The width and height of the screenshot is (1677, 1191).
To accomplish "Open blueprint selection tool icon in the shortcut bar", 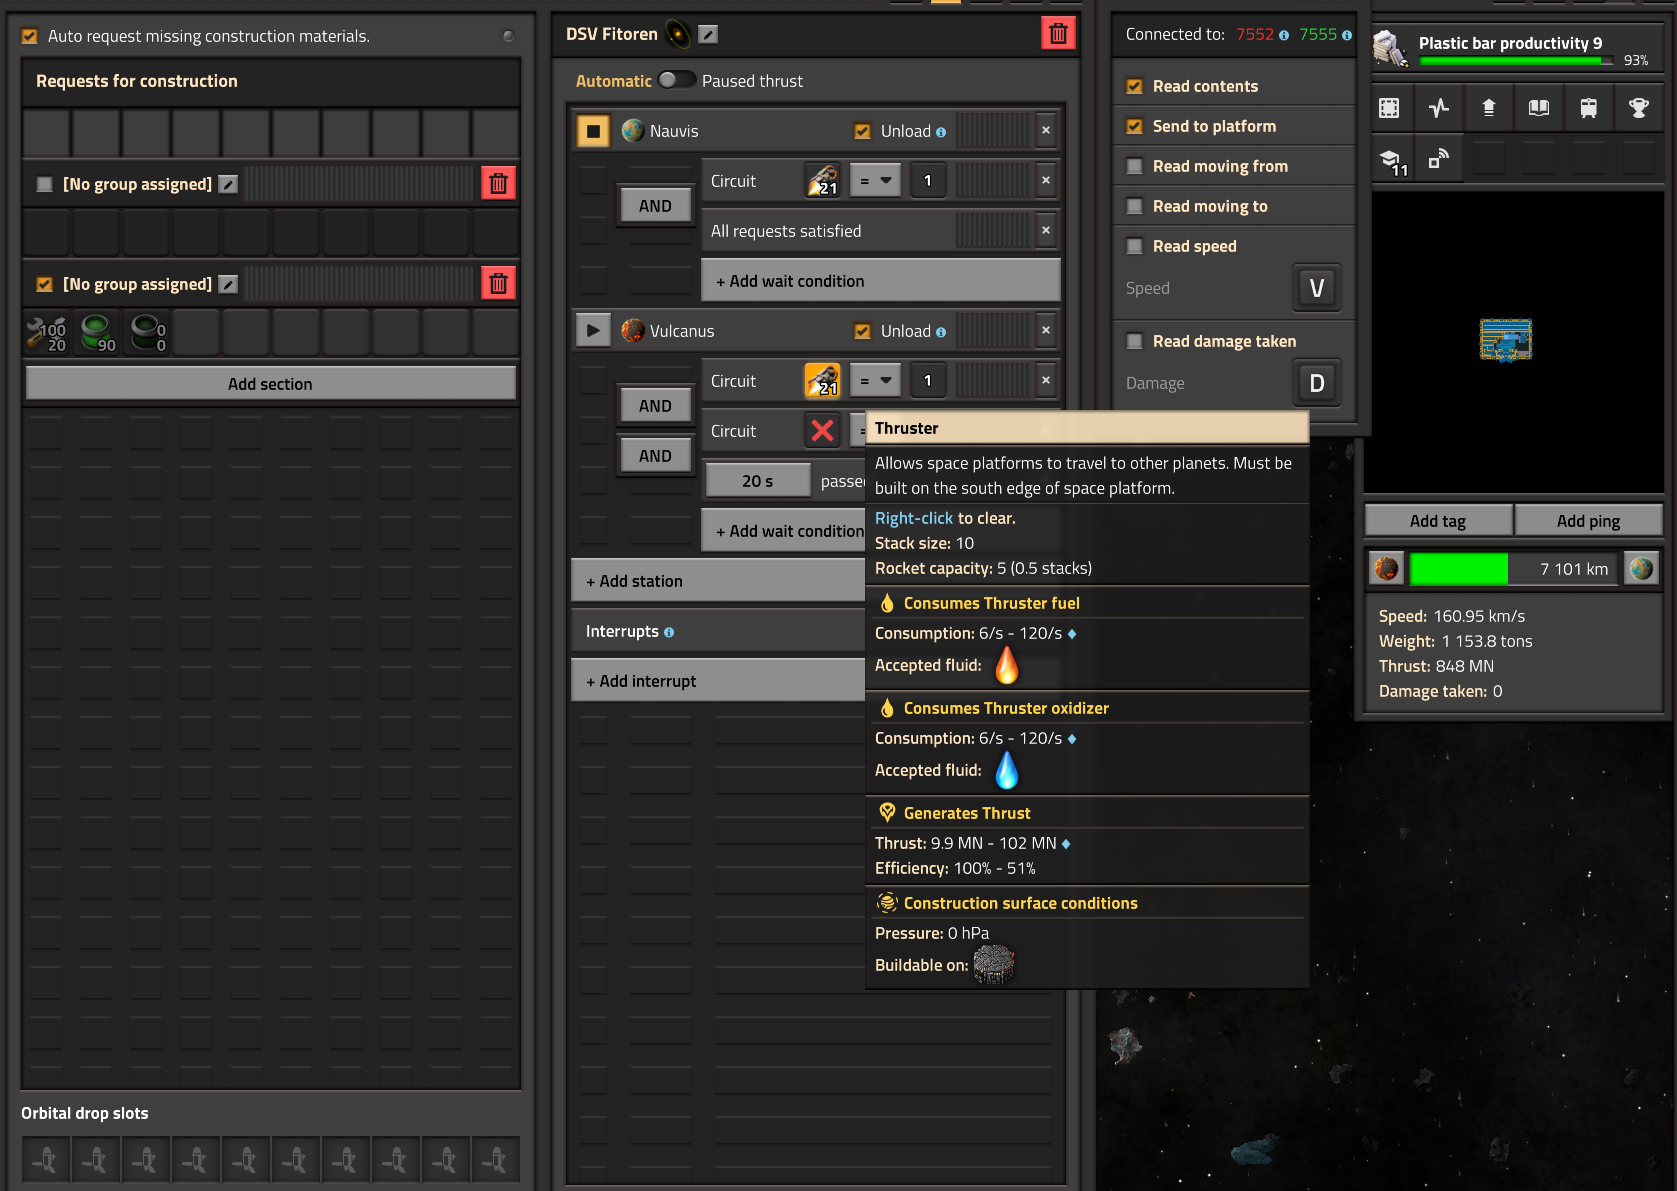I will [1389, 108].
